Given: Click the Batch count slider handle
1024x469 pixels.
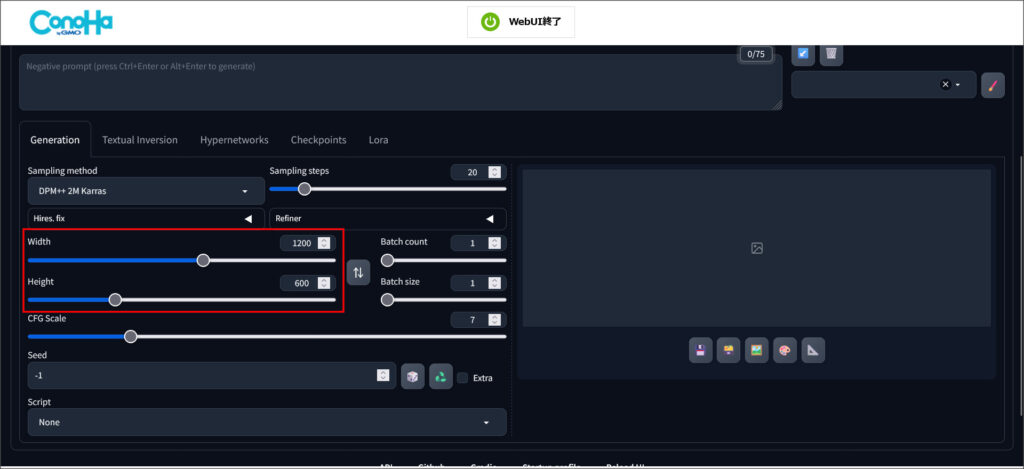Looking at the screenshot, I should pos(387,261).
